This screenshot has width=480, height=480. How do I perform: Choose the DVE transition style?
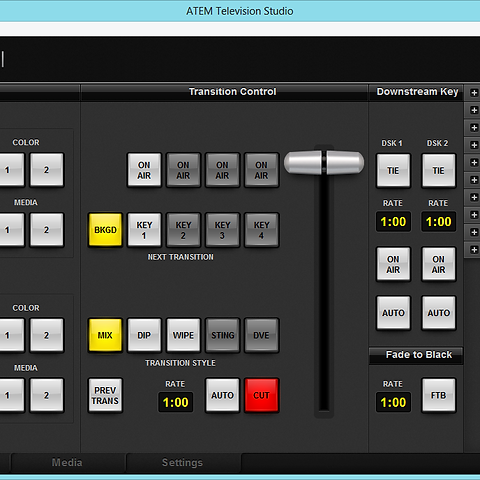pyautogui.click(x=261, y=335)
